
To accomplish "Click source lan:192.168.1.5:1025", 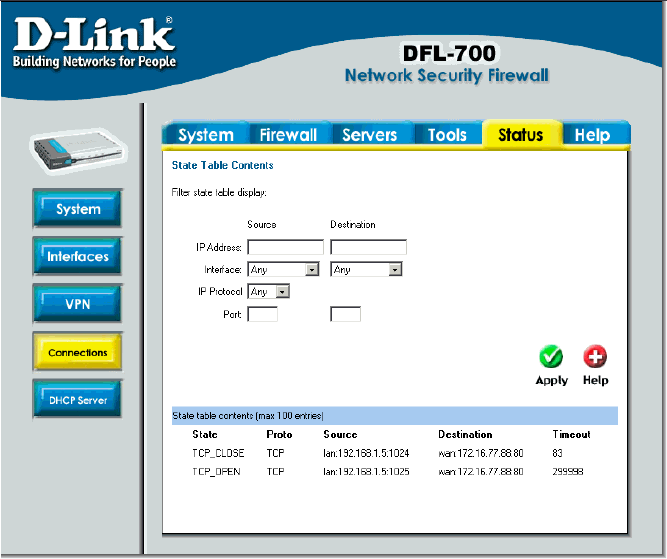I will [x=366, y=472].
